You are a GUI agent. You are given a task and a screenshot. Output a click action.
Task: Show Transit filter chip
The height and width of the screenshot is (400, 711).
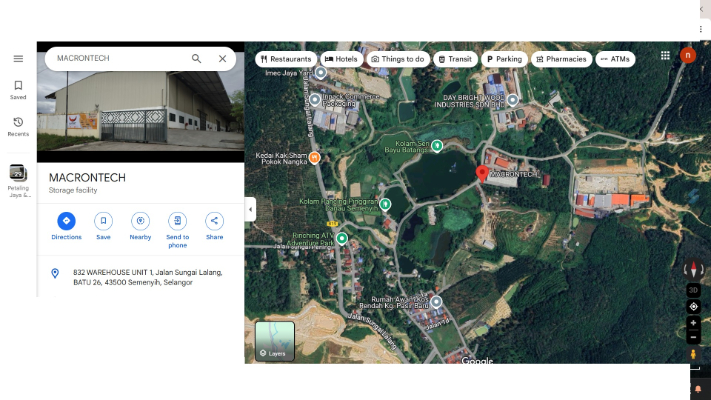click(x=455, y=59)
